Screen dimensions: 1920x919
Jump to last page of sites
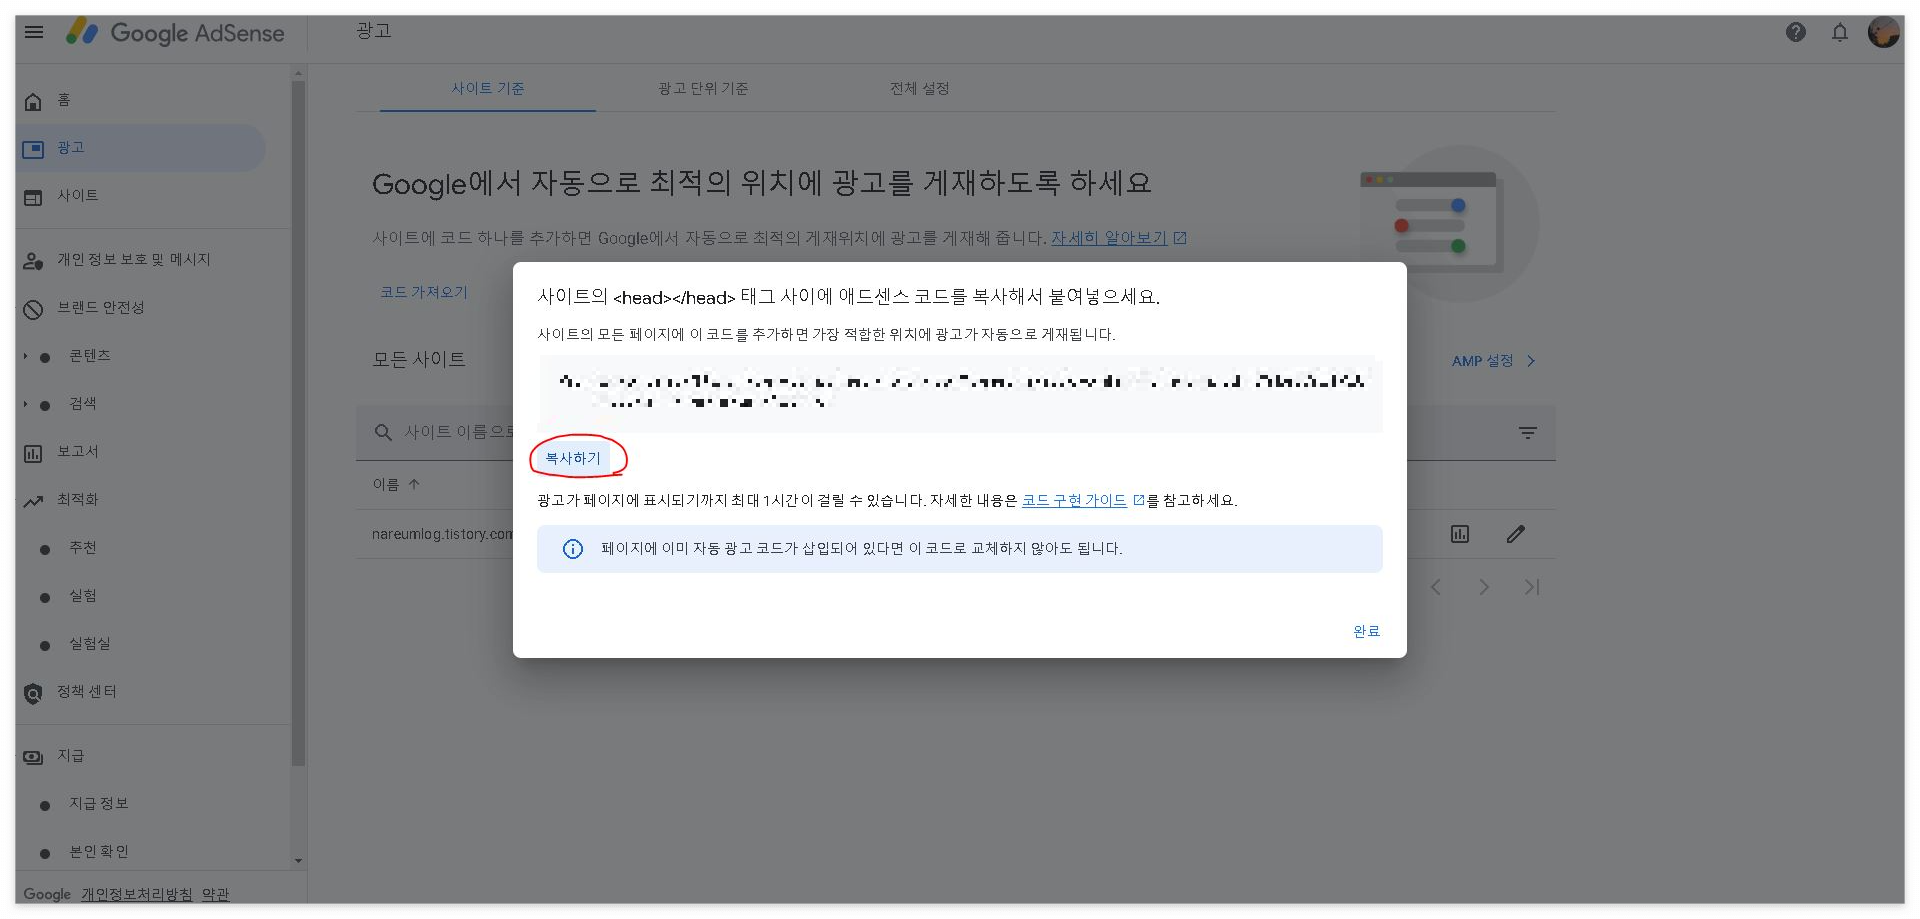tap(1532, 587)
